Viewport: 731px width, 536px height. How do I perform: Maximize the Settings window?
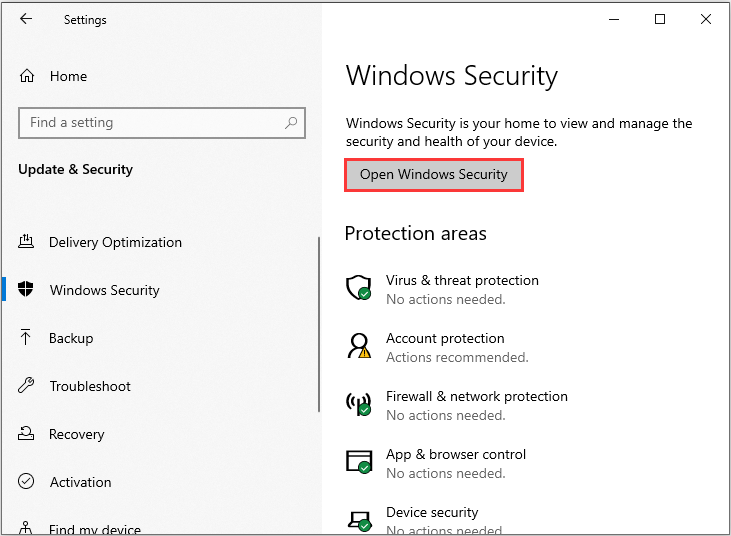click(x=660, y=19)
